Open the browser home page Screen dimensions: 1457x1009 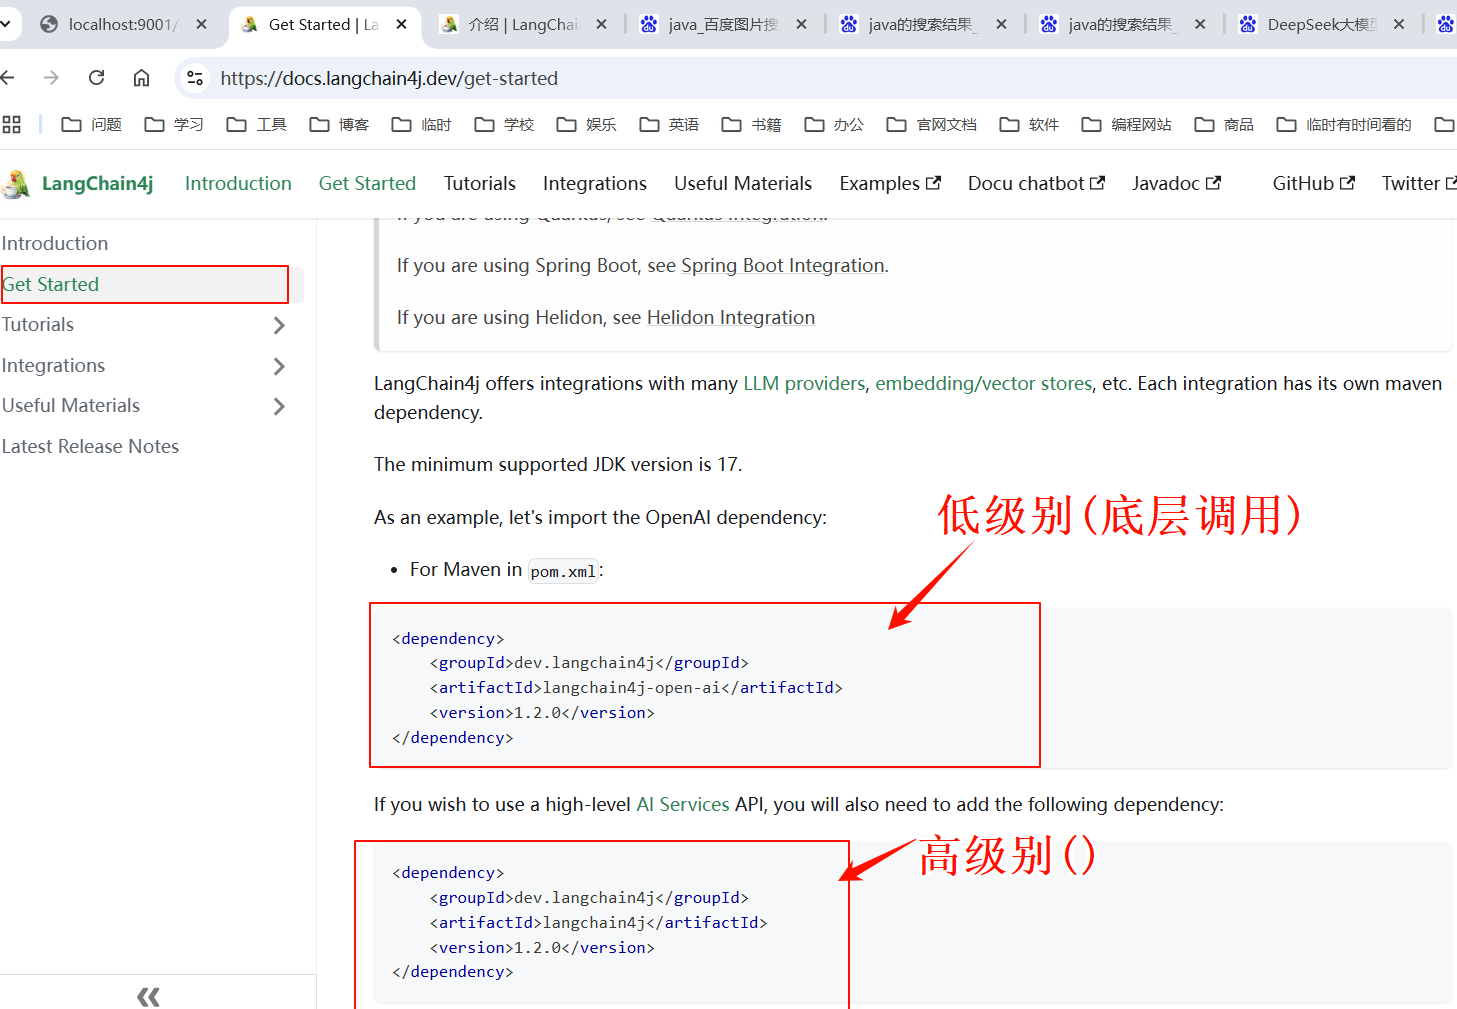coord(141,78)
